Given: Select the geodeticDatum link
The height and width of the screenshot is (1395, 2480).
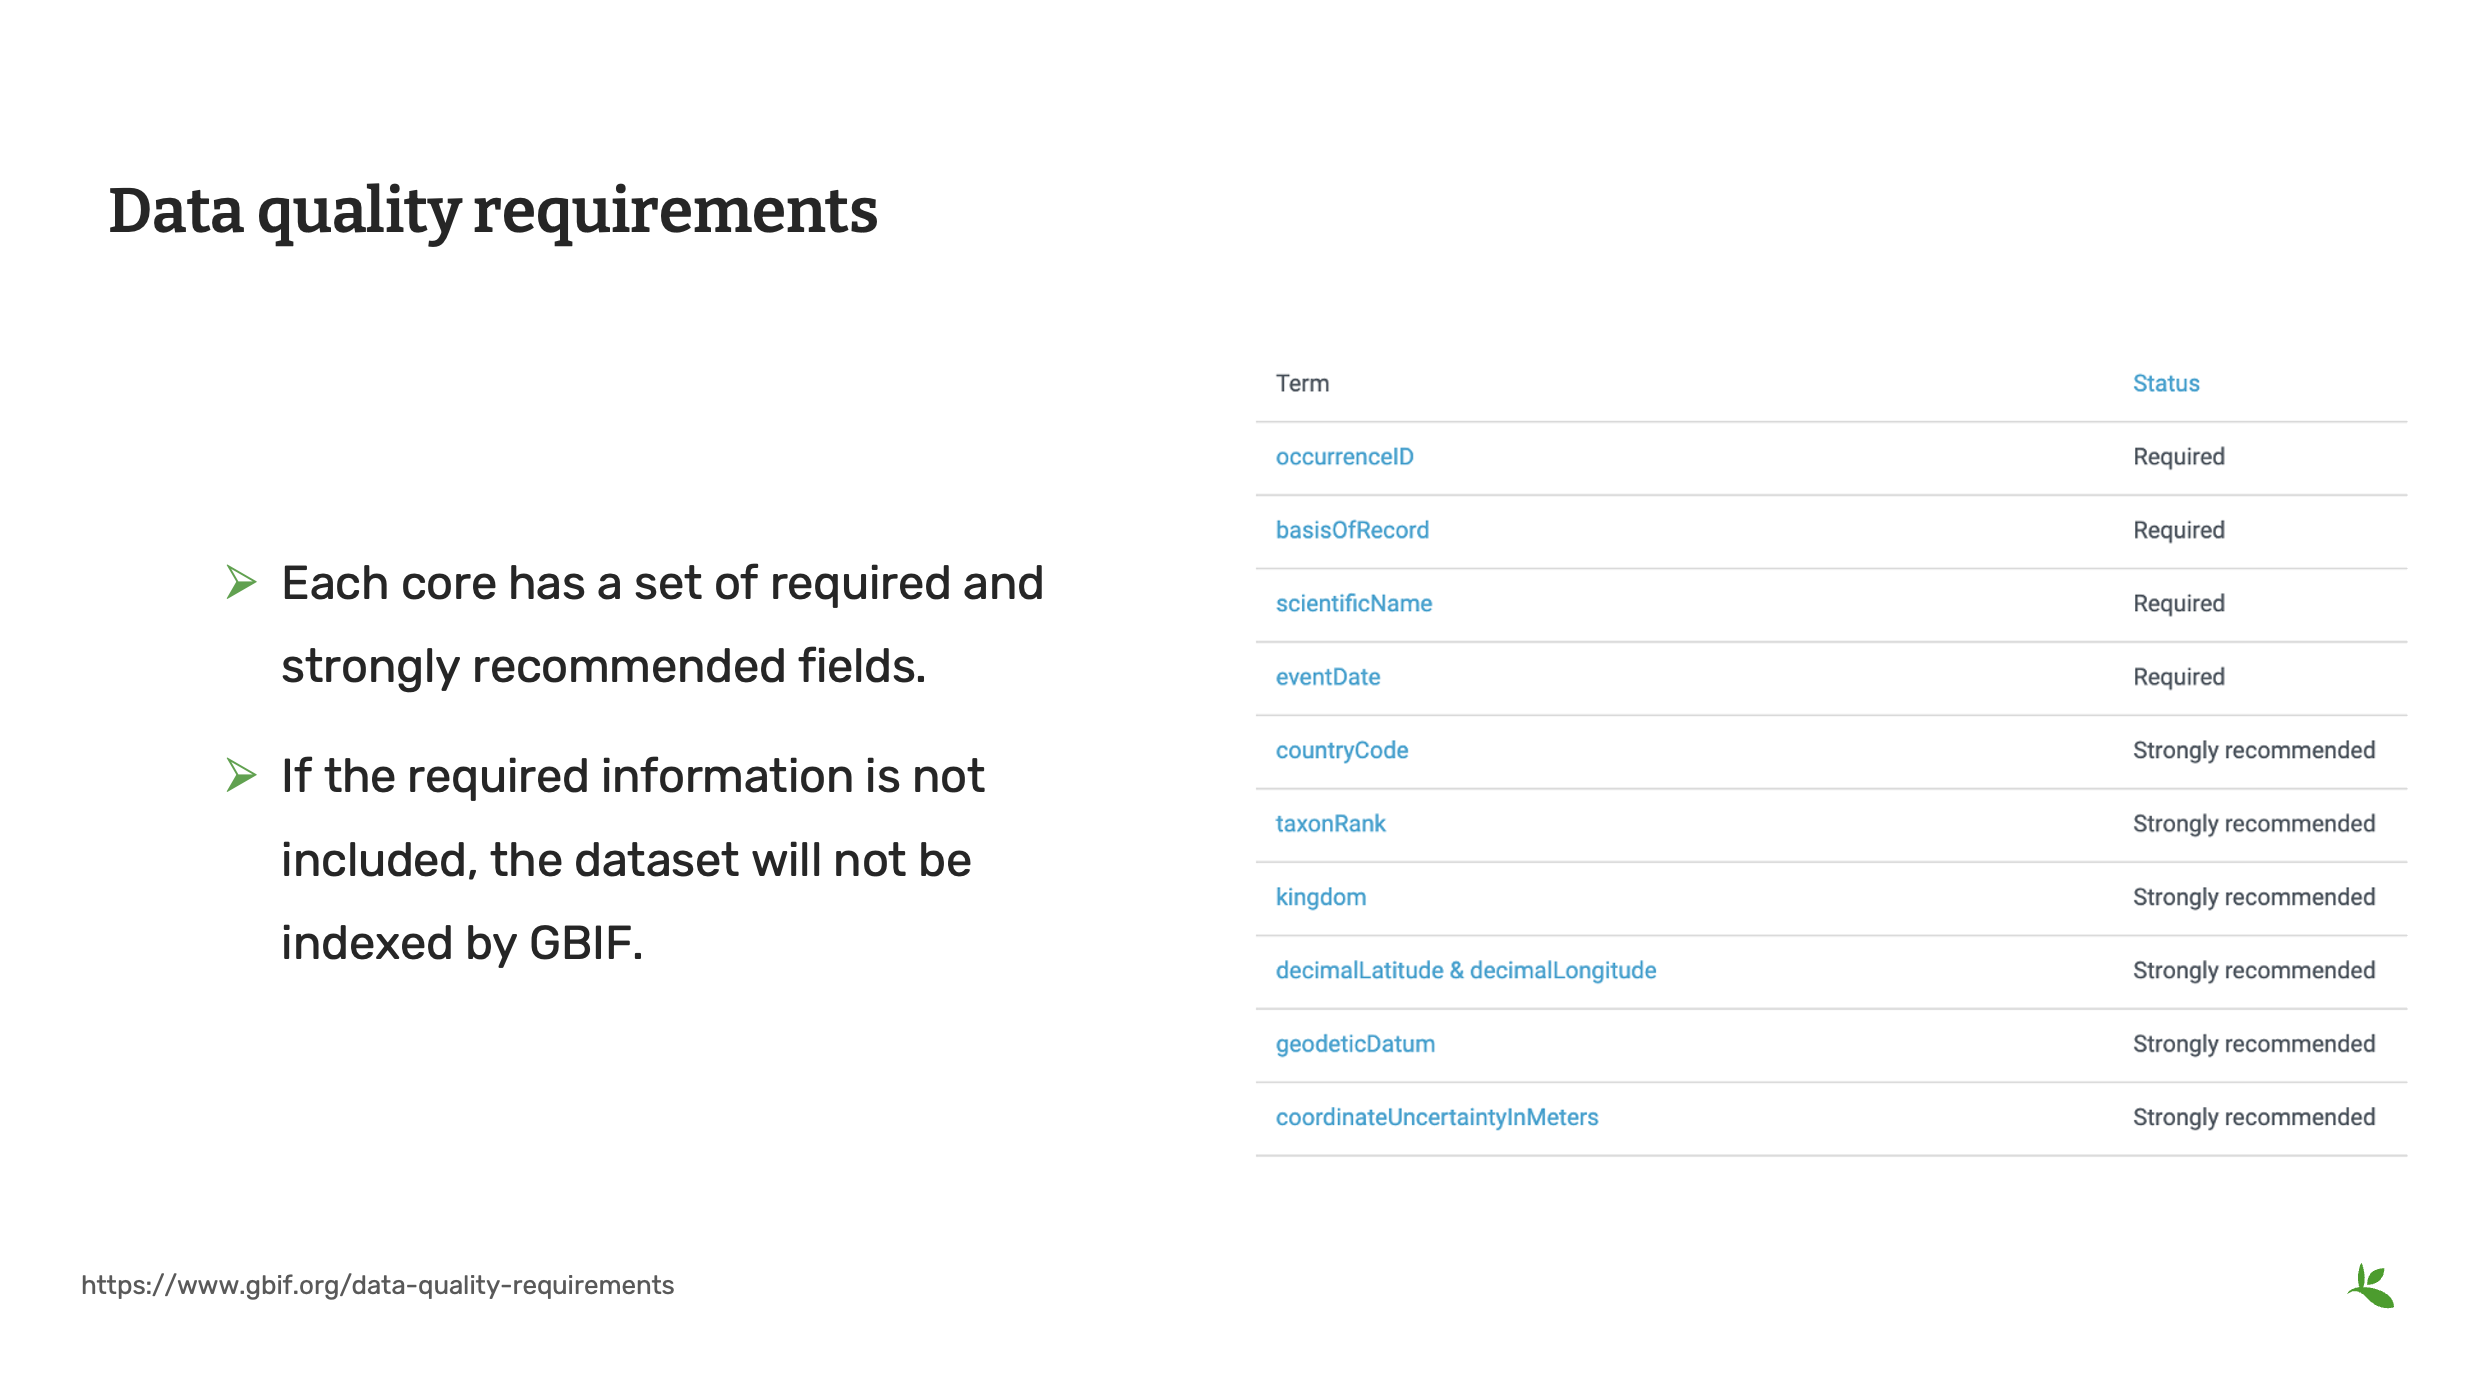Looking at the screenshot, I should [x=1355, y=1043].
